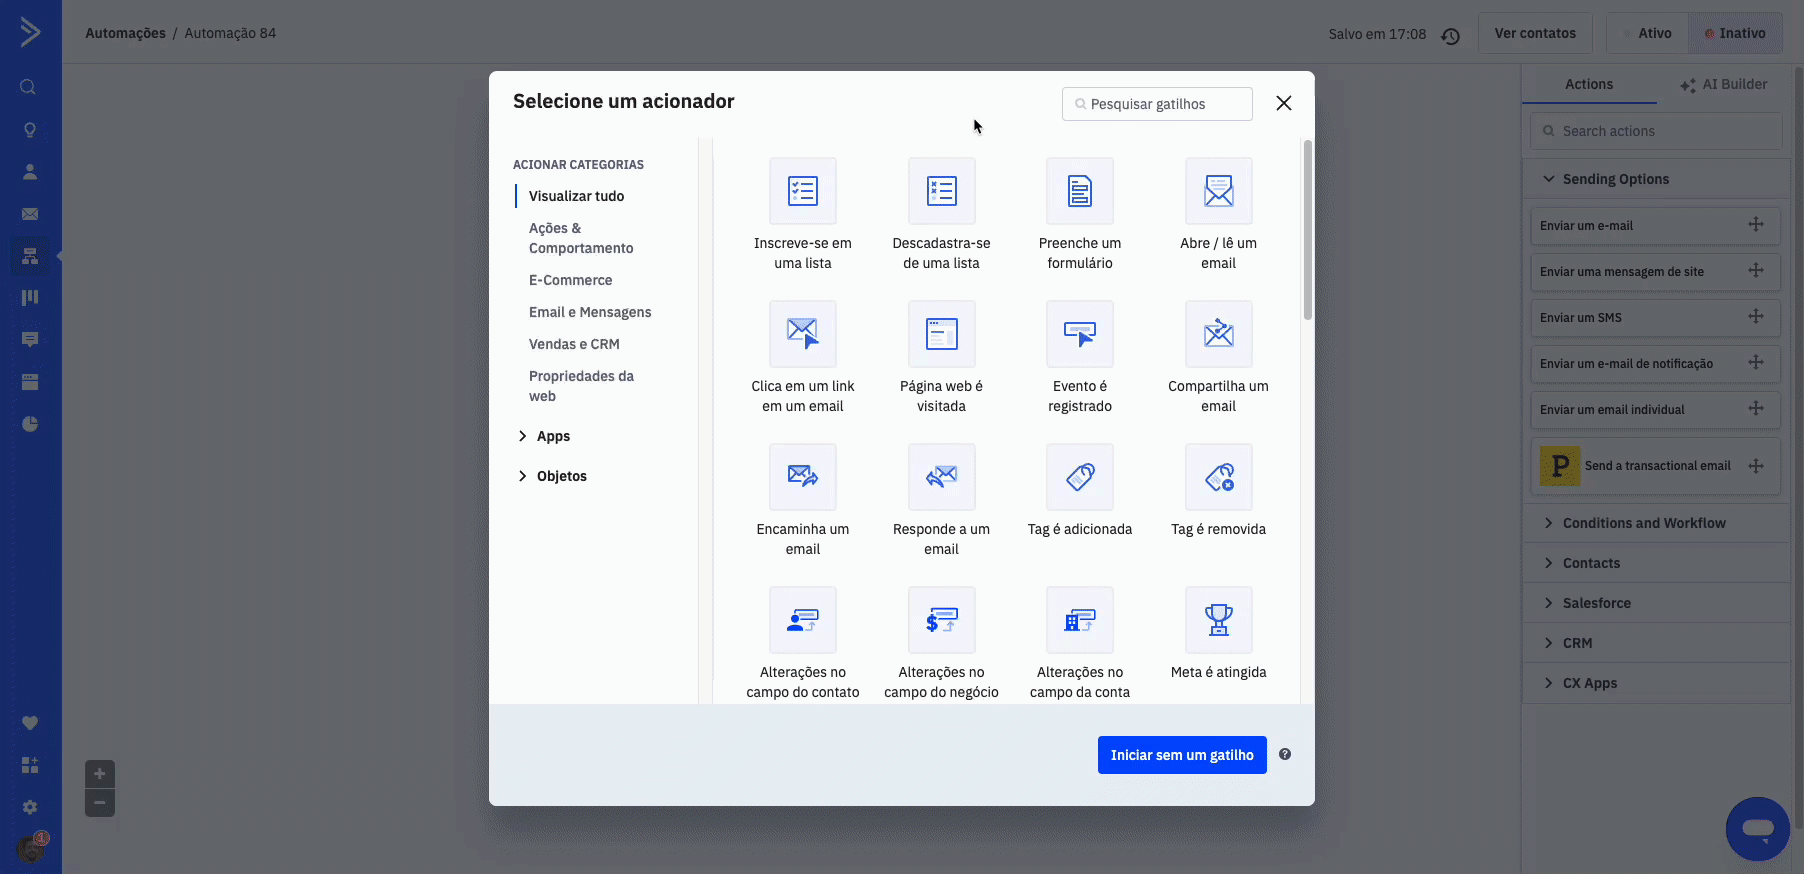Expand the Apps category

(x=552, y=436)
